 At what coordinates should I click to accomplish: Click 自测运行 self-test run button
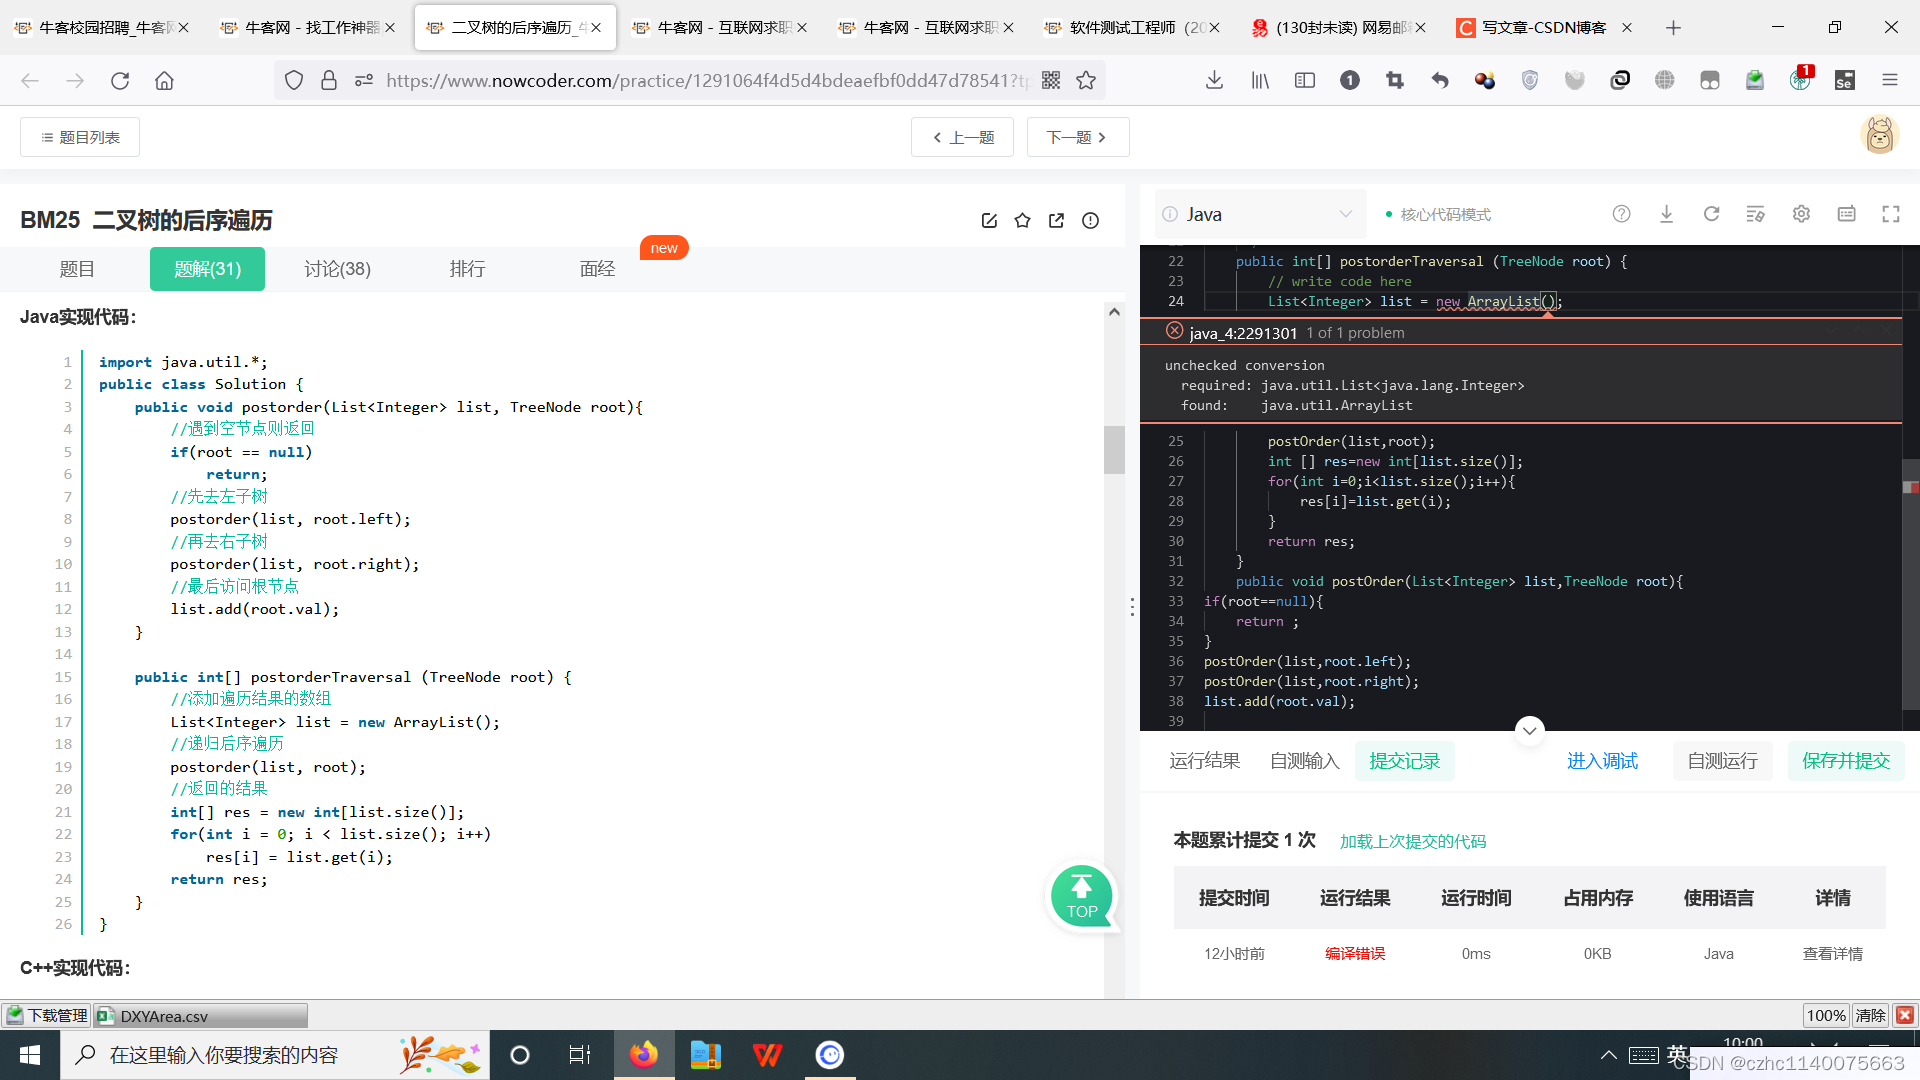pyautogui.click(x=1721, y=761)
